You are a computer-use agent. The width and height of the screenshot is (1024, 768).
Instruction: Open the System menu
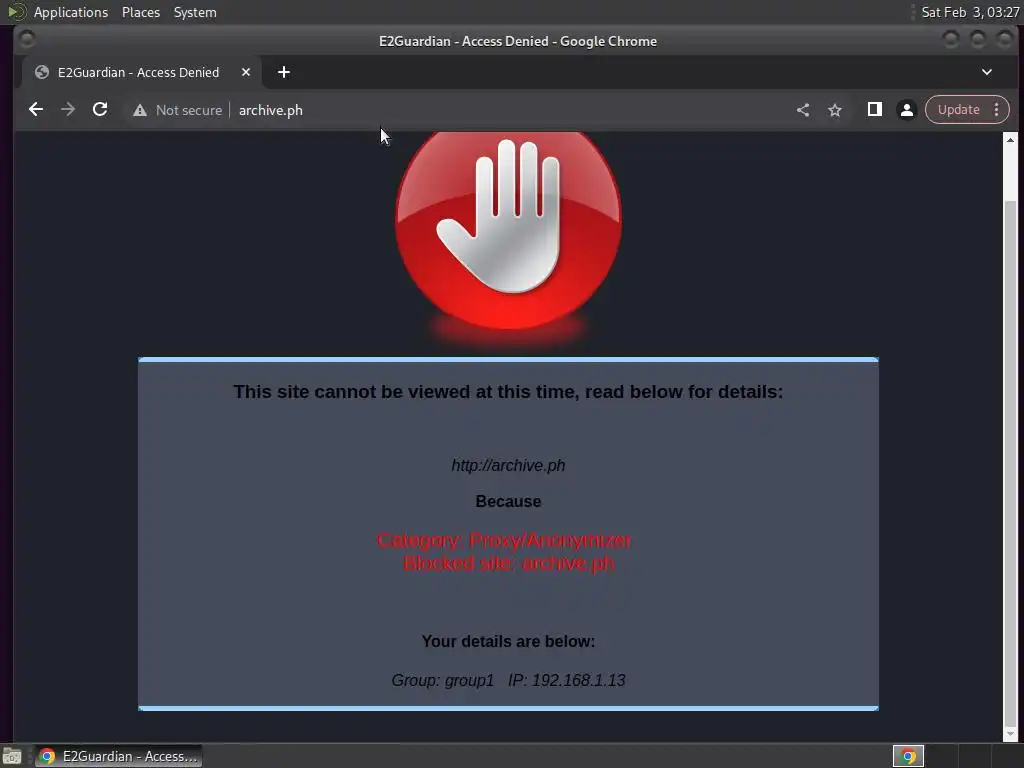click(x=195, y=12)
